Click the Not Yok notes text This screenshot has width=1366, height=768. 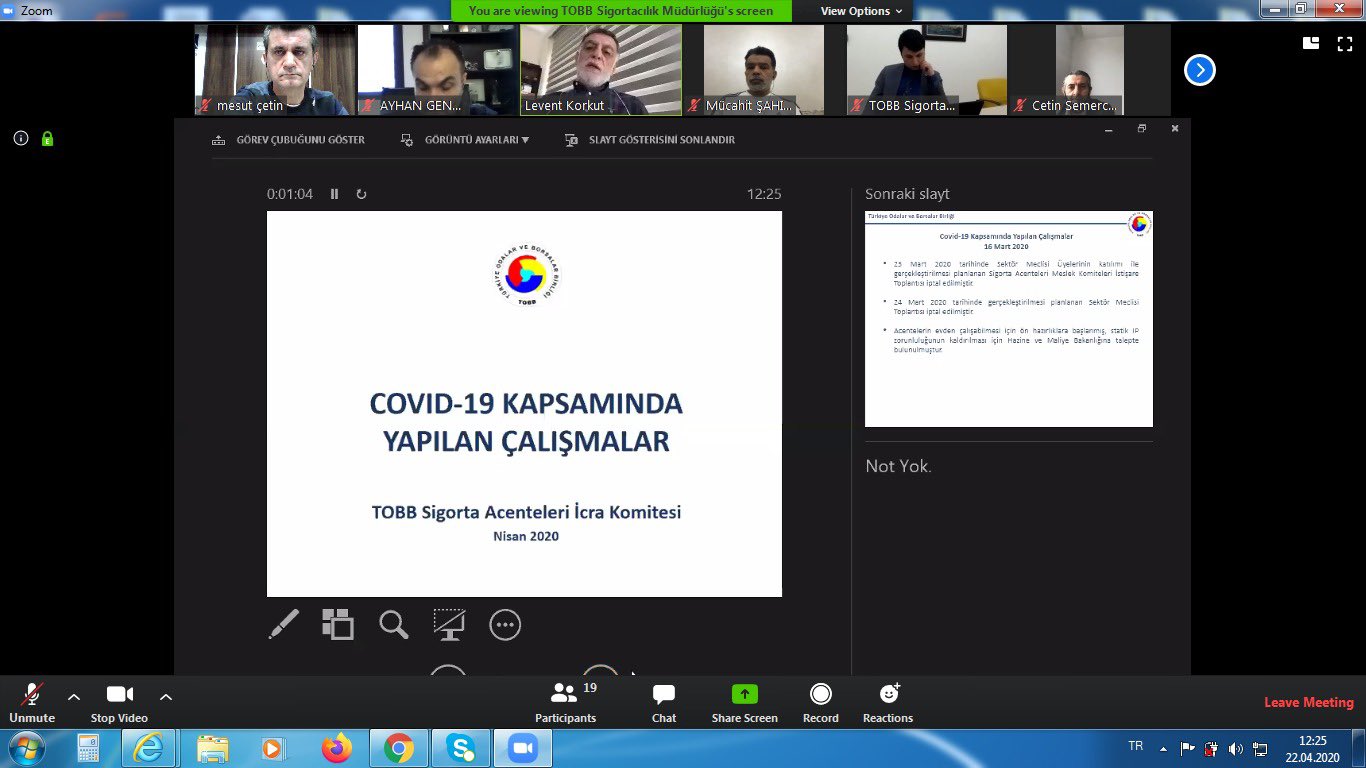(898, 466)
